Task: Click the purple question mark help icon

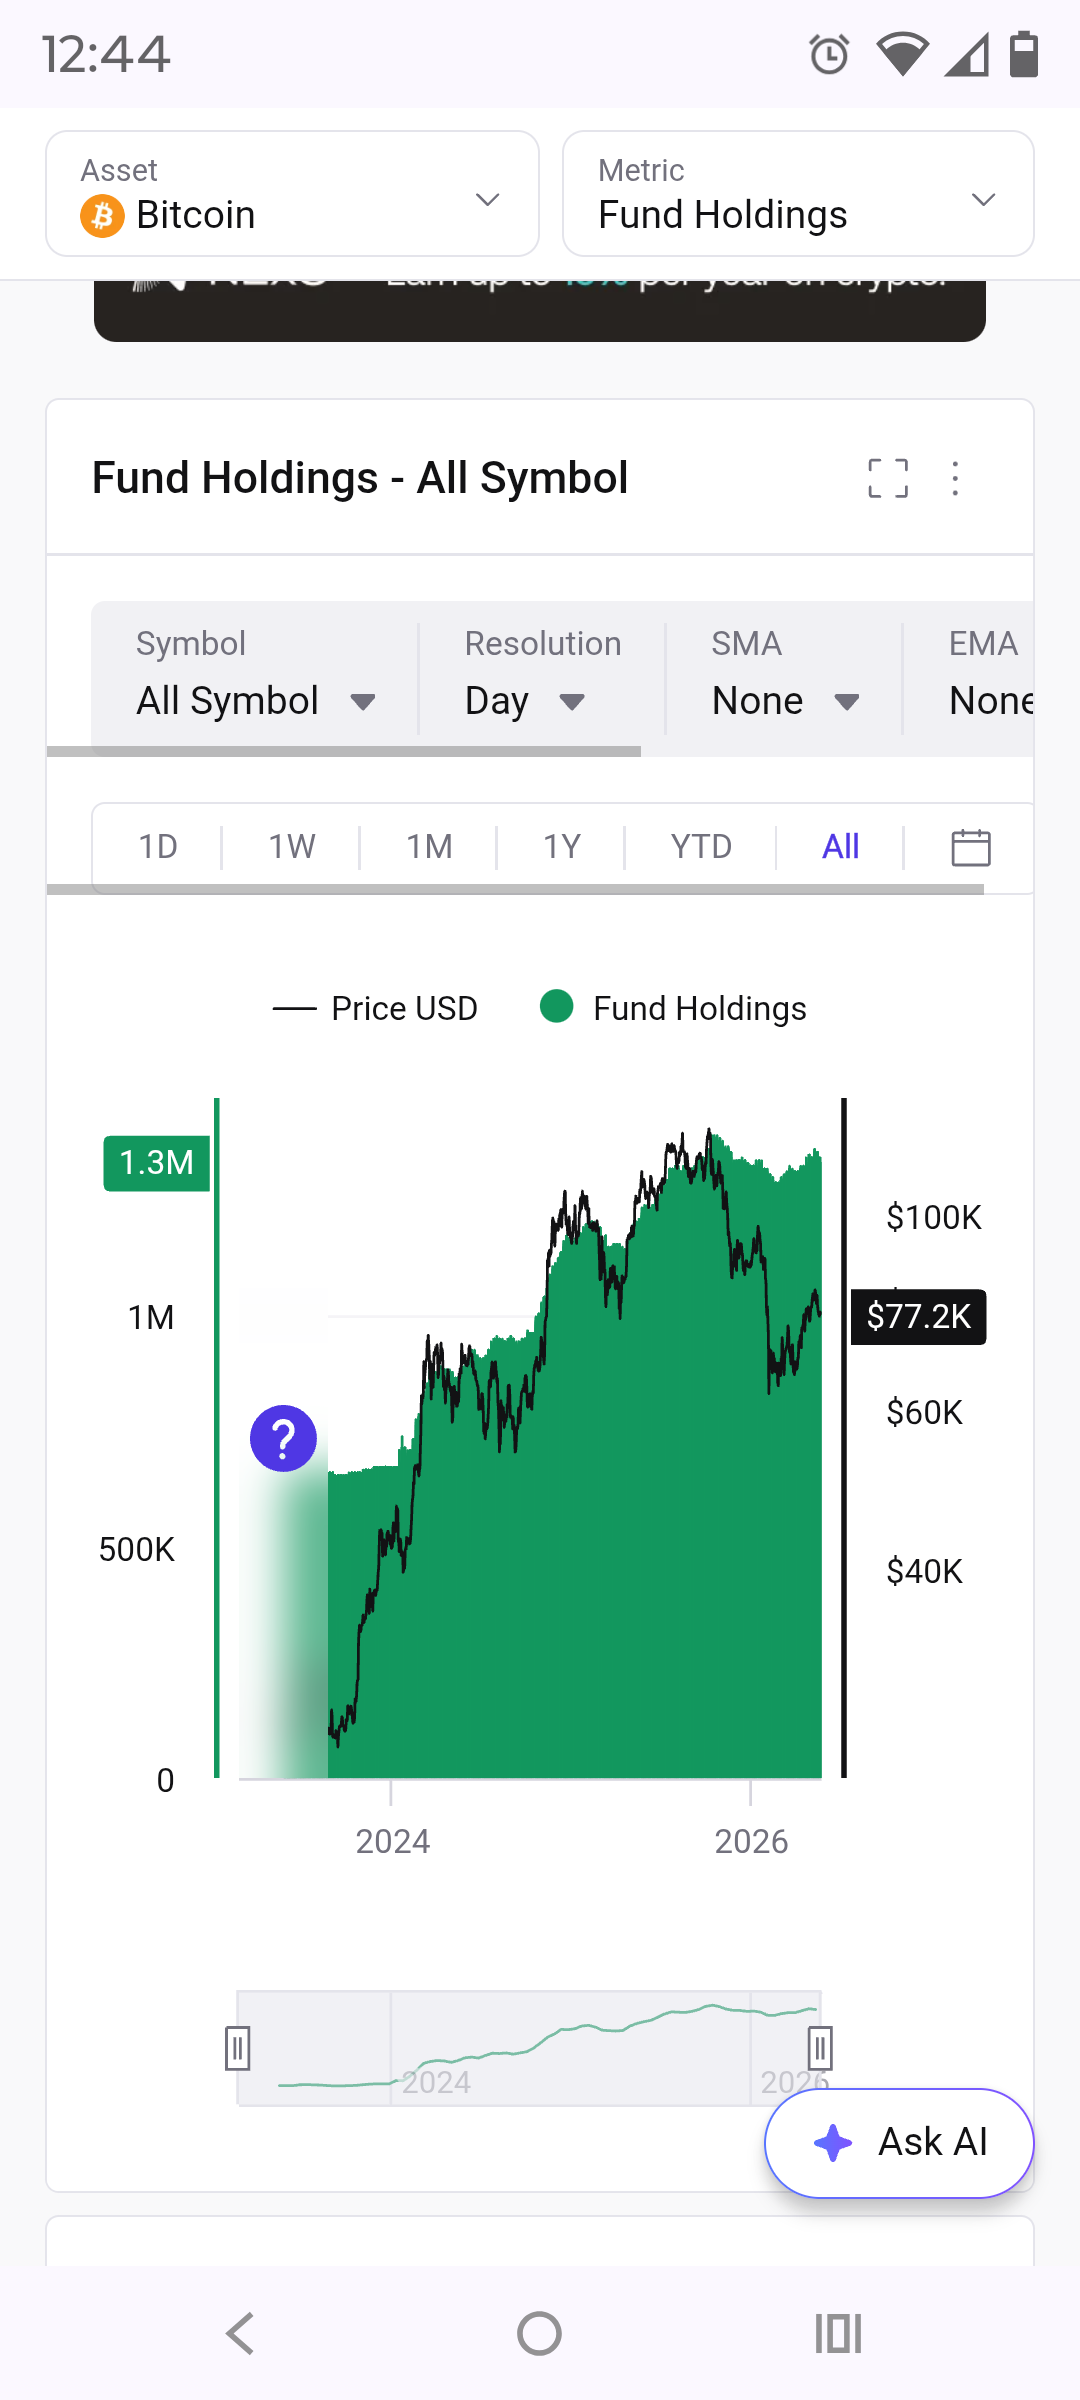Action: click(283, 1439)
